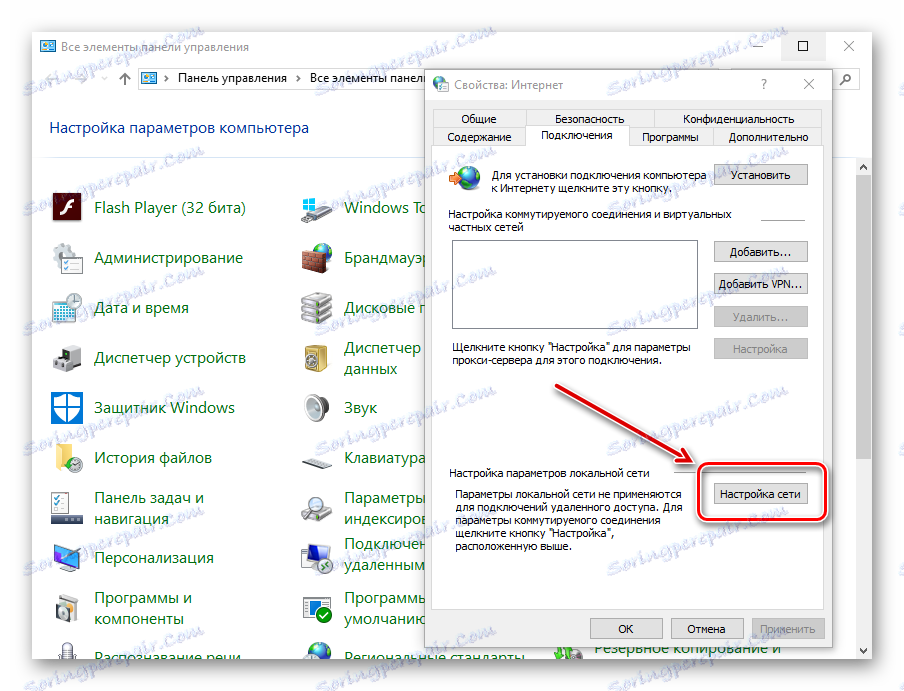Click the Control Panel icon in address bar
This screenshot has width=904, height=691.
[x=149, y=78]
